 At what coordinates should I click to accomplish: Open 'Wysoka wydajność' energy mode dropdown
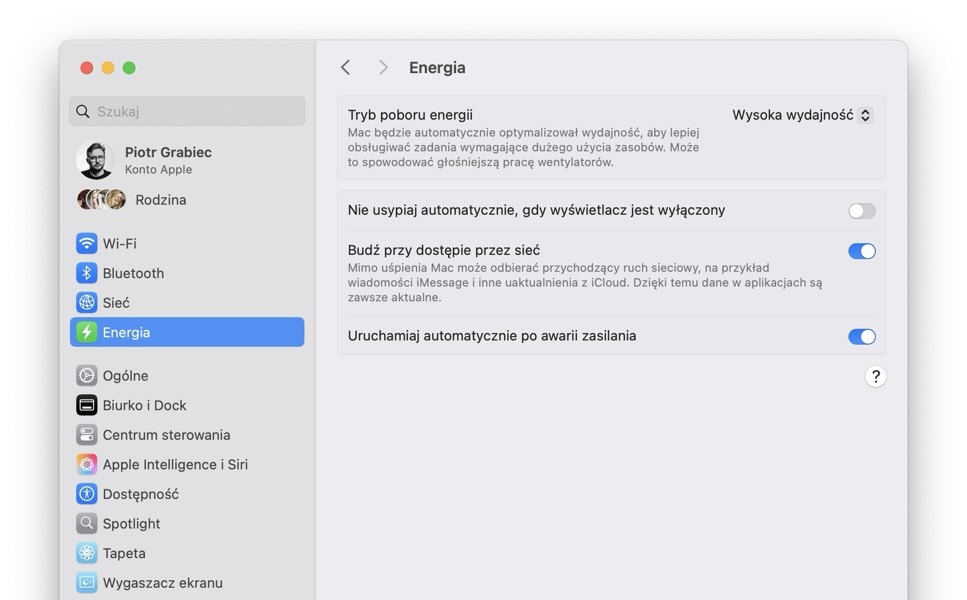(x=802, y=115)
